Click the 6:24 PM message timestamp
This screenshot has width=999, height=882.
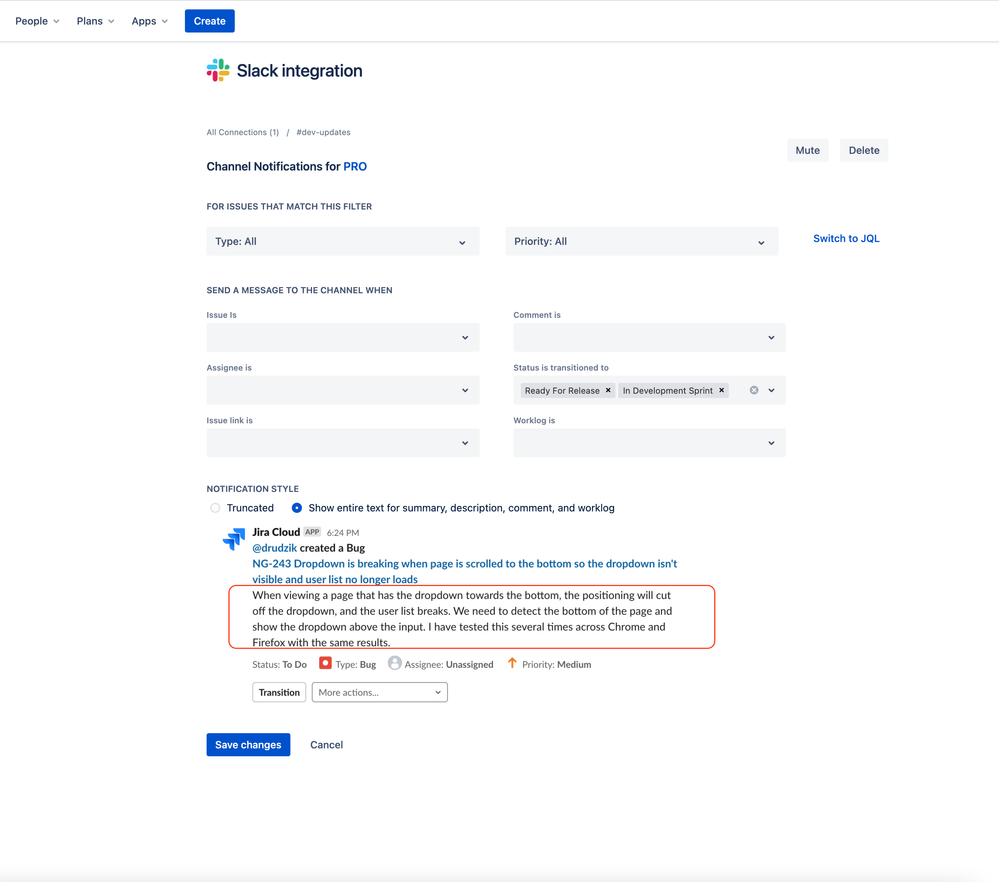click(343, 533)
